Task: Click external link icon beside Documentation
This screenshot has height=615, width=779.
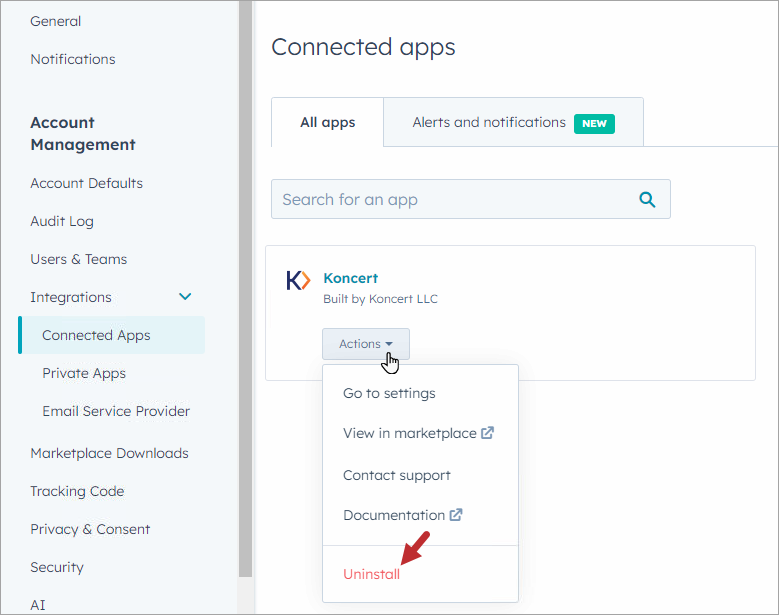Action: (x=456, y=515)
